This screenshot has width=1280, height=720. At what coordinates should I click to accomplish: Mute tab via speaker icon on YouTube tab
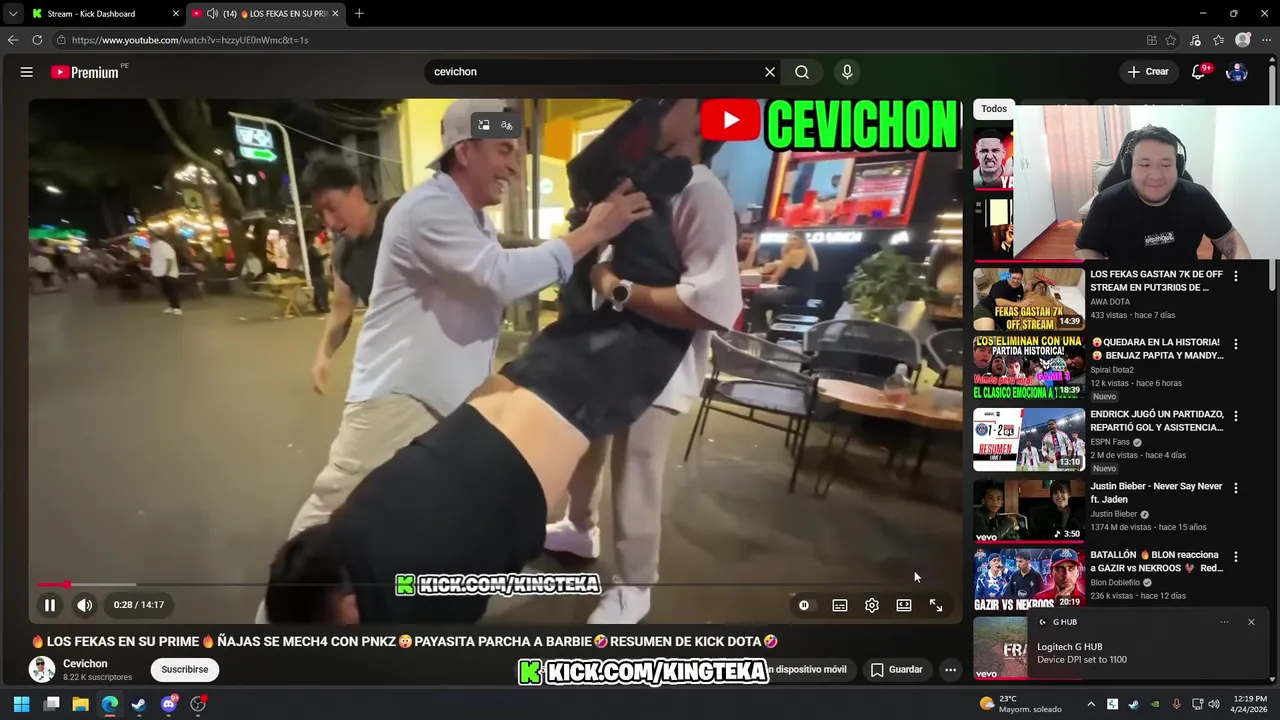212,14
